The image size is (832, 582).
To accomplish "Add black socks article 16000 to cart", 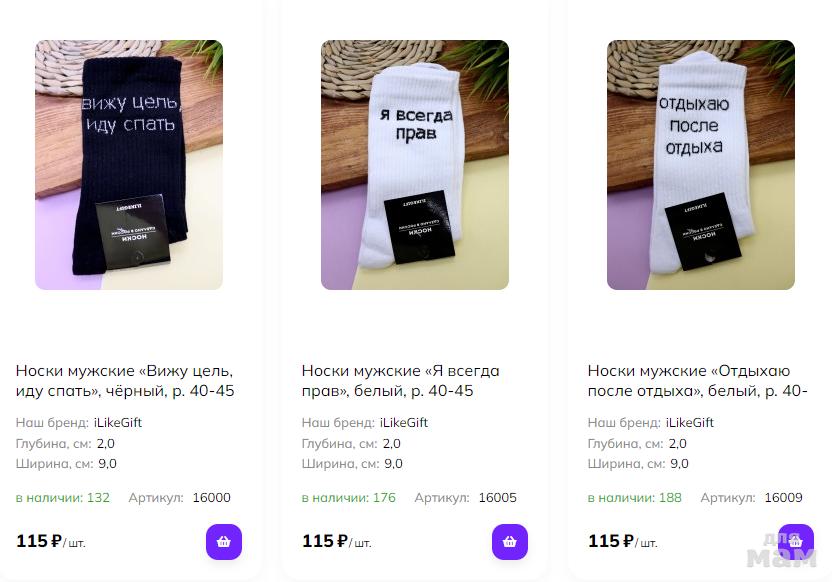I will pos(223,542).
